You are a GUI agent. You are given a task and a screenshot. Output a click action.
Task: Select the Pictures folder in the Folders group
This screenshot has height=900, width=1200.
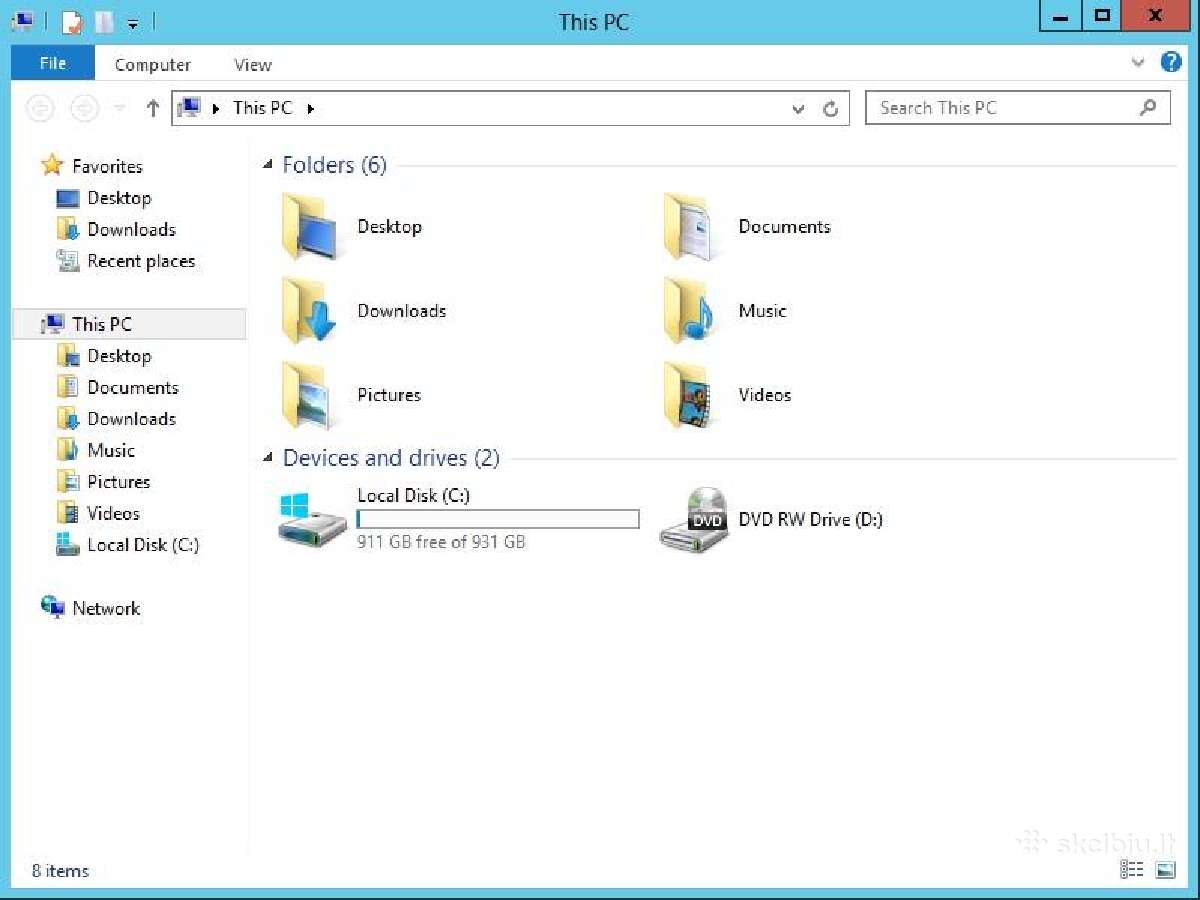click(x=352, y=395)
